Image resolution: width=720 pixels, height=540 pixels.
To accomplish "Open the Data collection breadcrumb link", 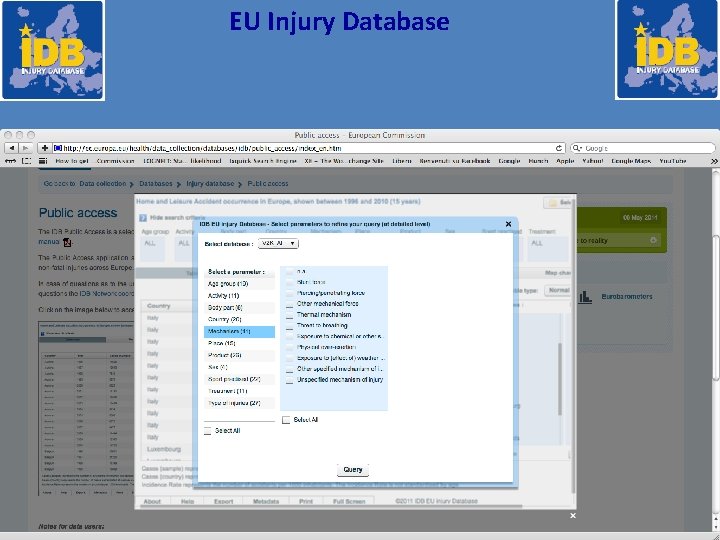I will pos(102,184).
